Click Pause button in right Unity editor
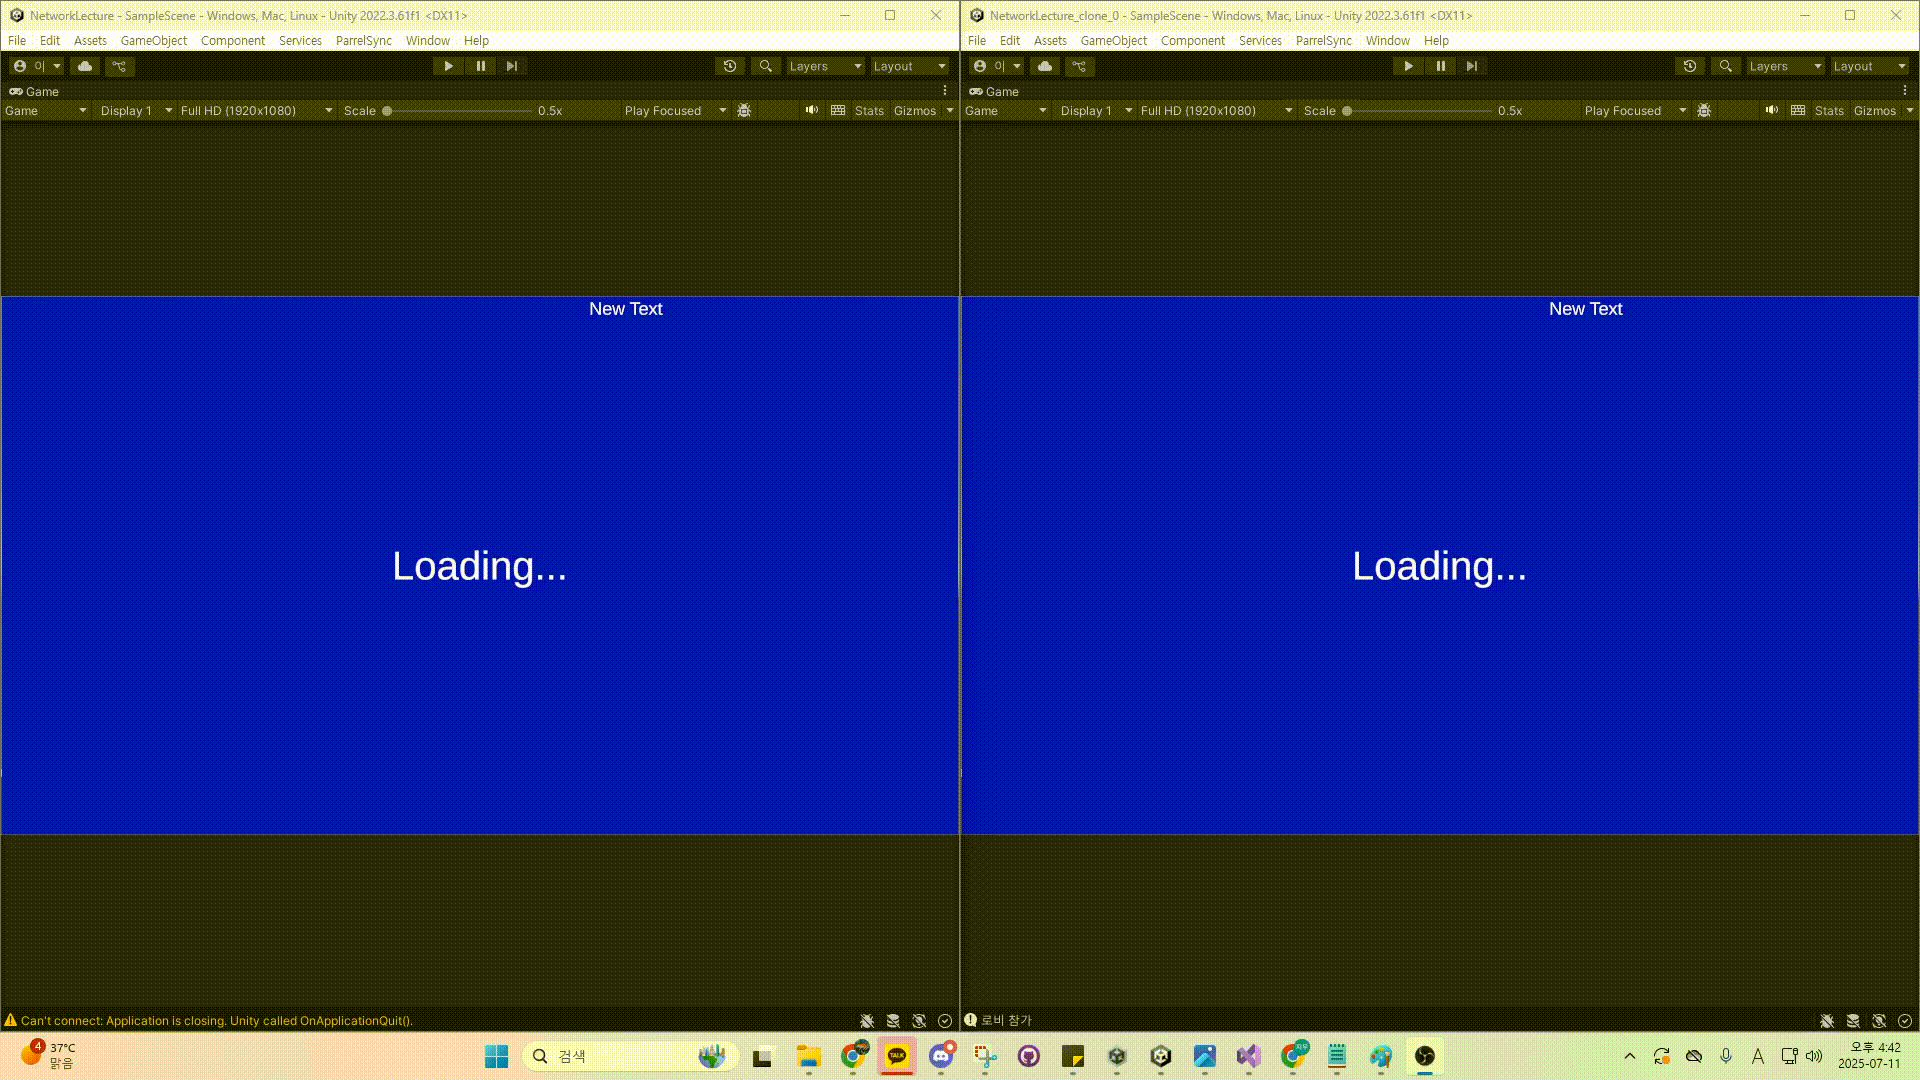Screen dimensions: 1920x1080 (1440, 66)
